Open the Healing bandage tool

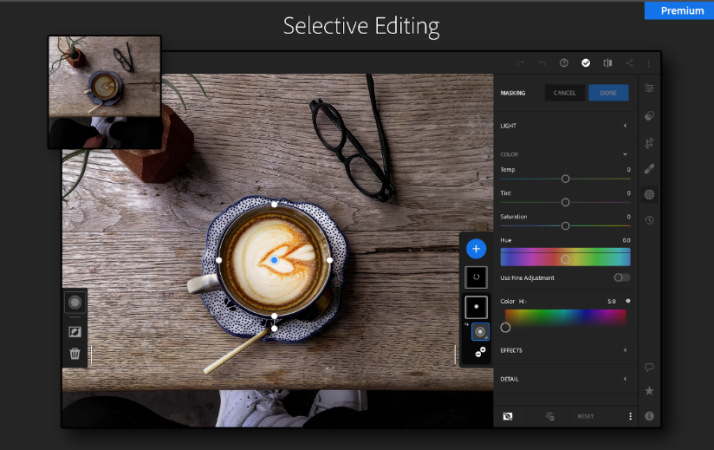649,168
